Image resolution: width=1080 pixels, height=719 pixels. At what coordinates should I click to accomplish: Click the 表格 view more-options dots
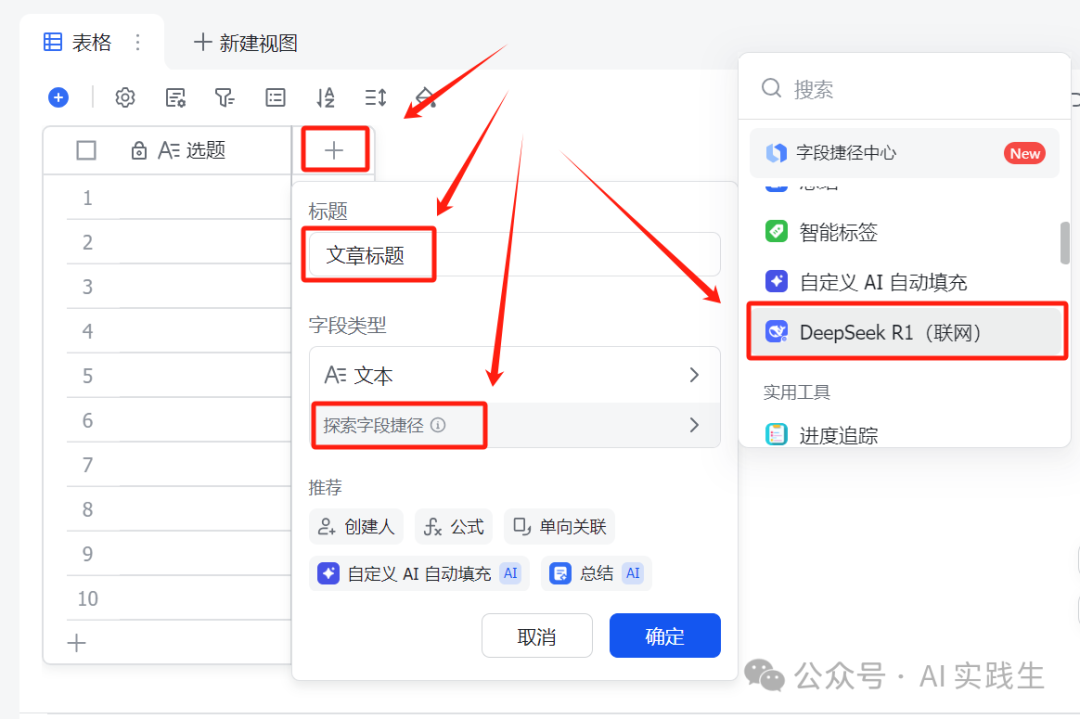coord(138,43)
